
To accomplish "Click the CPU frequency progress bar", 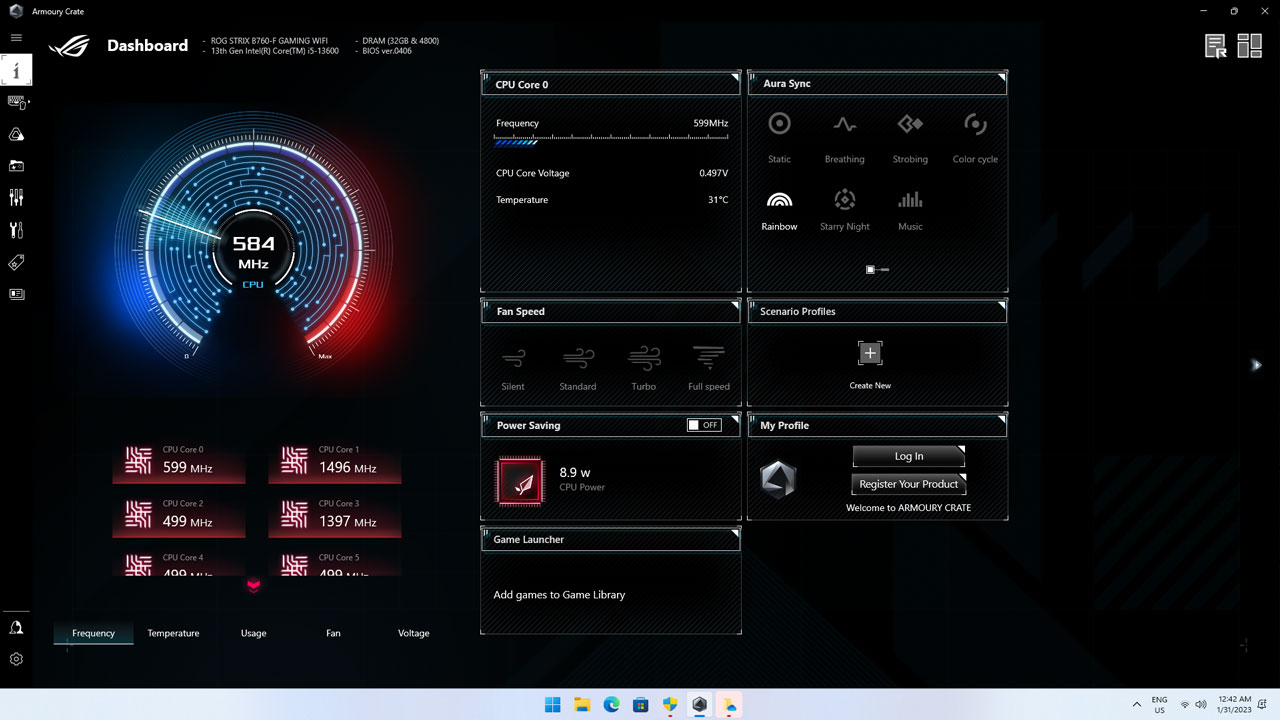I will 611,141.
